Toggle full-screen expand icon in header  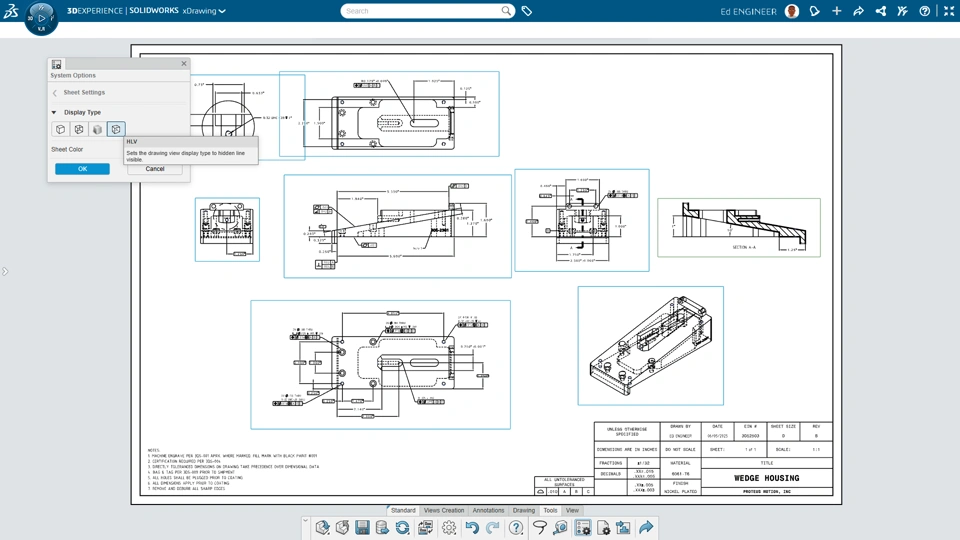(948, 11)
